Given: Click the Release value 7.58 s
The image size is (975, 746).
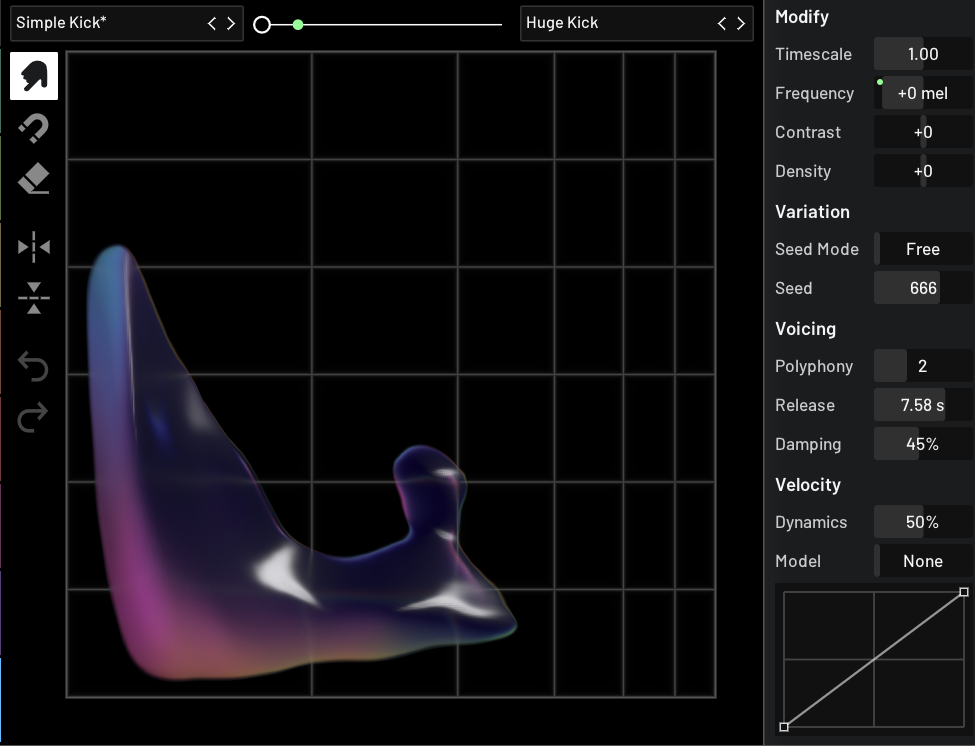Looking at the screenshot, I should (x=923, y=405).
